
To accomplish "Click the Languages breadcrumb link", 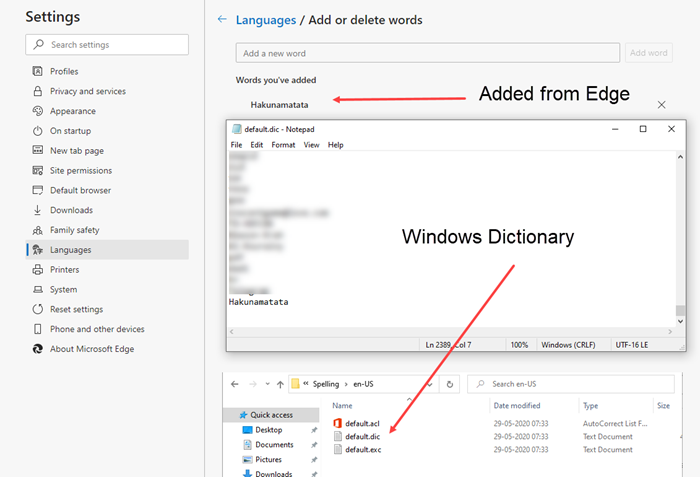I will 266,20.
